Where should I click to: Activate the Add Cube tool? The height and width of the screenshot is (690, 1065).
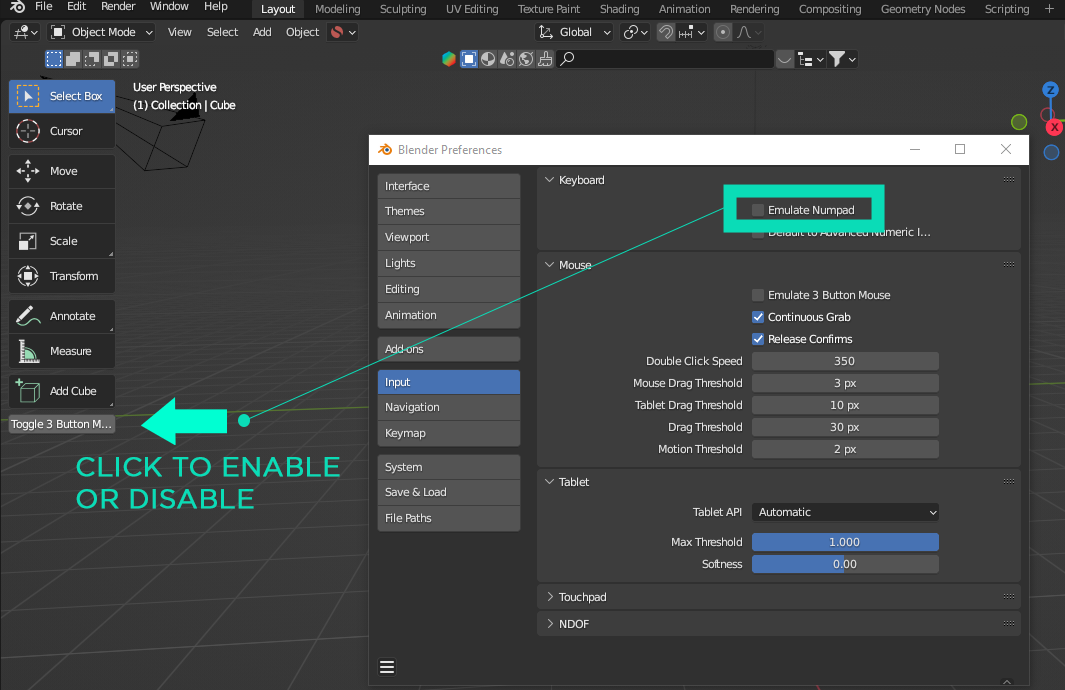pos(62,391)
